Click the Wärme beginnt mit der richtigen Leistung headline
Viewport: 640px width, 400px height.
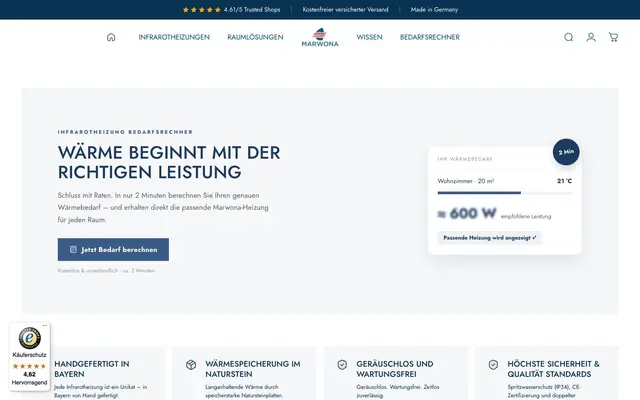point(169,162)
